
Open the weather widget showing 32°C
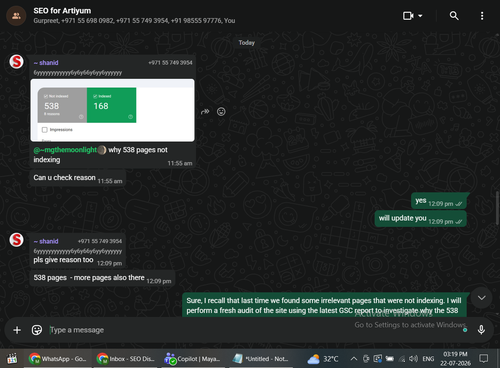pyautogui.click(x=323, y=359)
